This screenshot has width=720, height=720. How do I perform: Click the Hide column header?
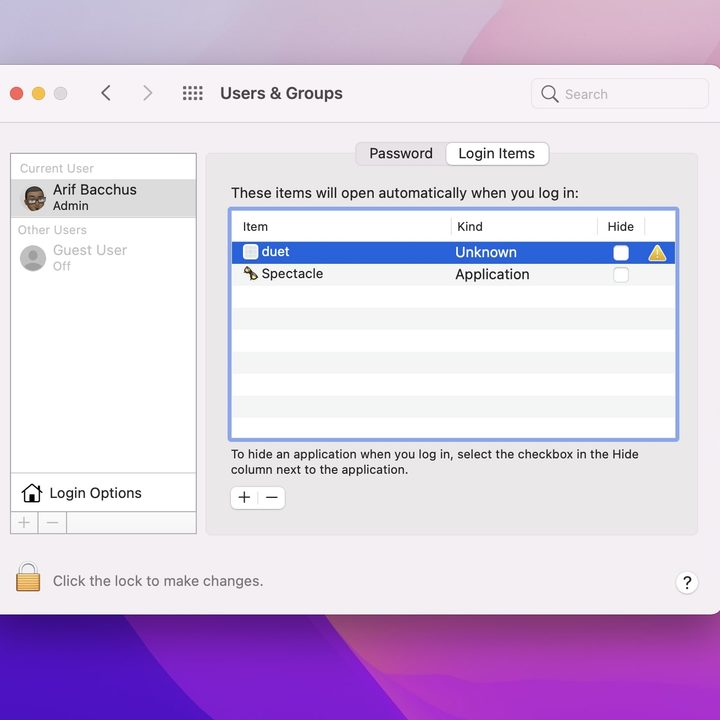click(x=621, y=226)
